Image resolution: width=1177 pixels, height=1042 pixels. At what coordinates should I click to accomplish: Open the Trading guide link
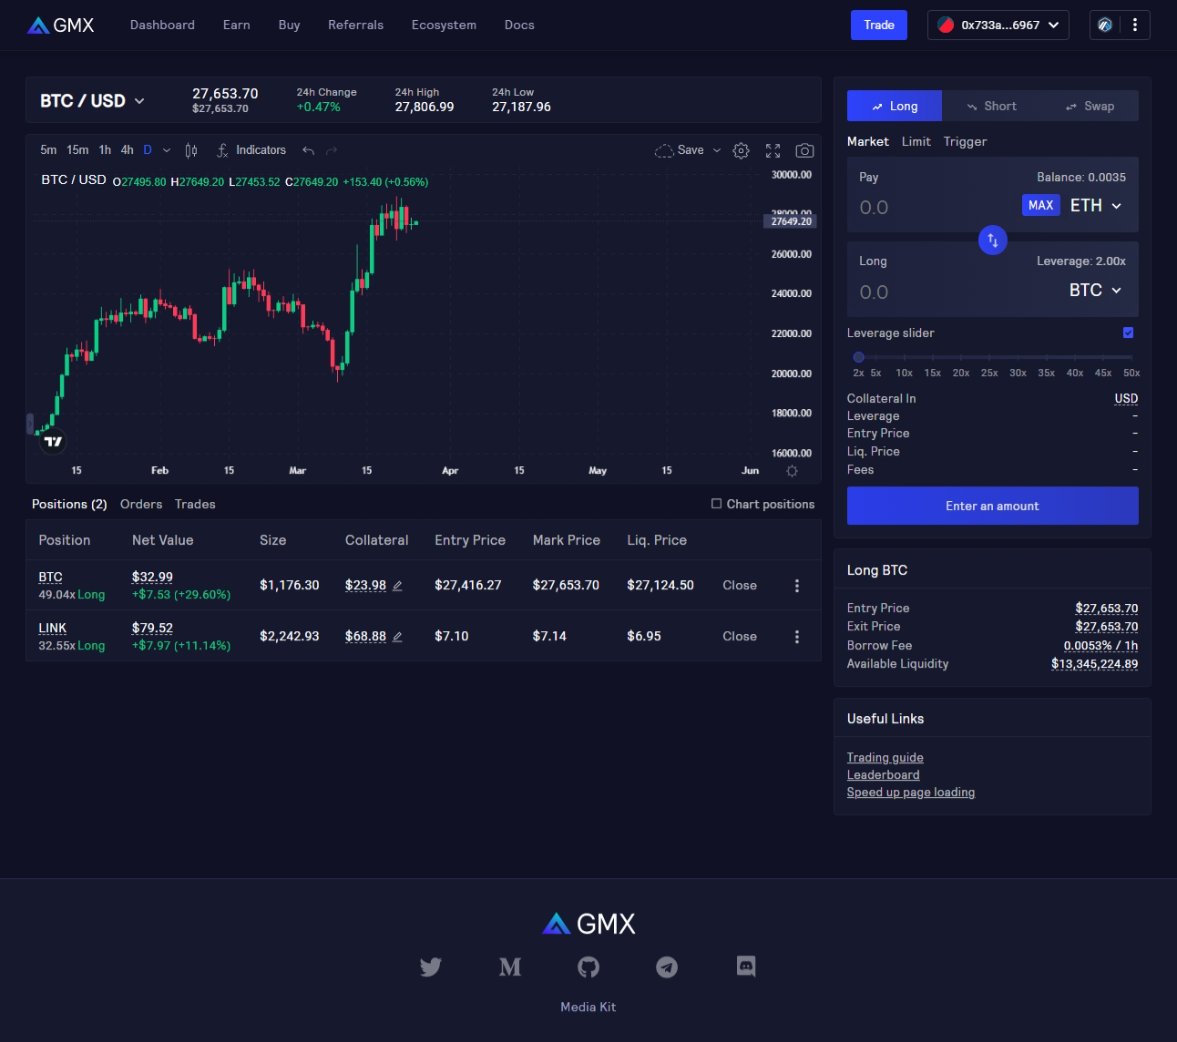pos(885,757)
